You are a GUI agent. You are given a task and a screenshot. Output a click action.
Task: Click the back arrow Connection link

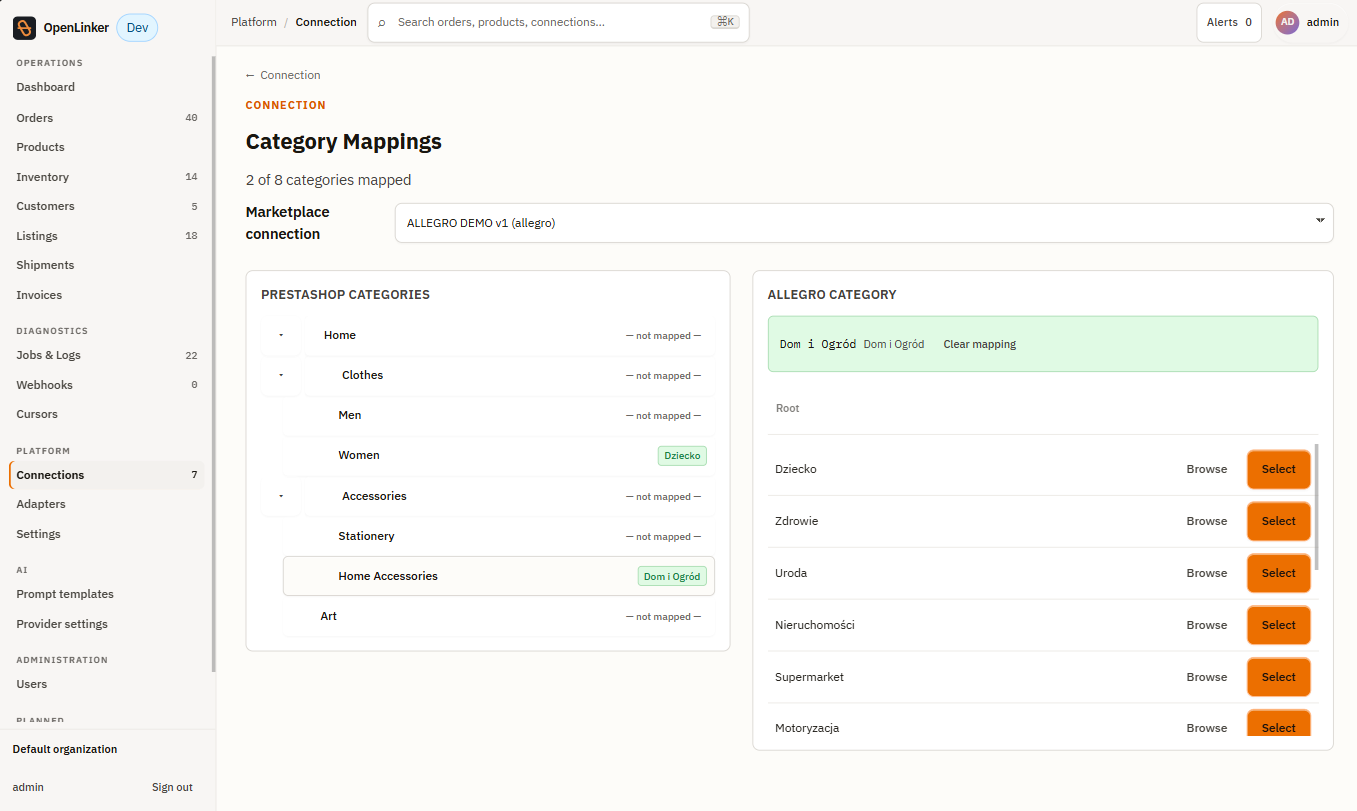coord(283,75)
